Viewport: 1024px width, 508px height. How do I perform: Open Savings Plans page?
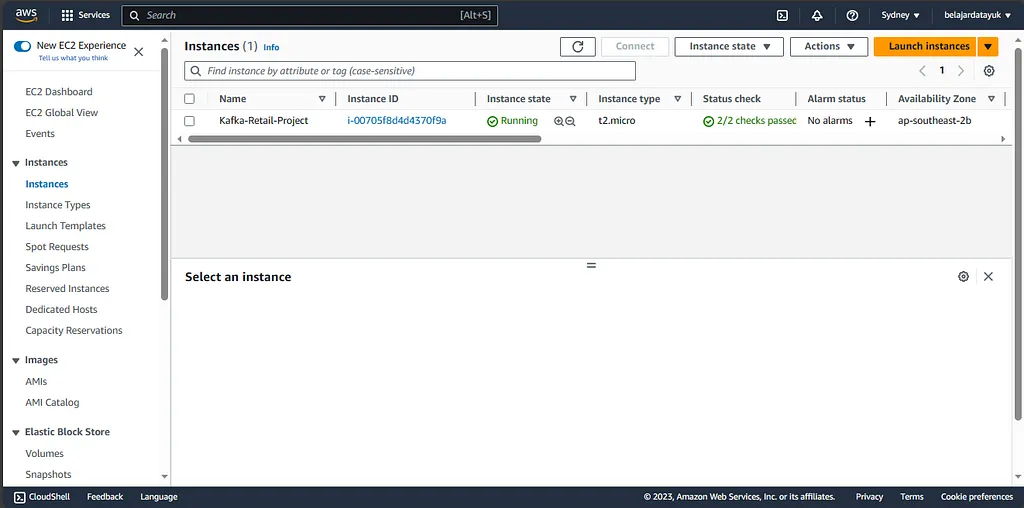point(56,268)
